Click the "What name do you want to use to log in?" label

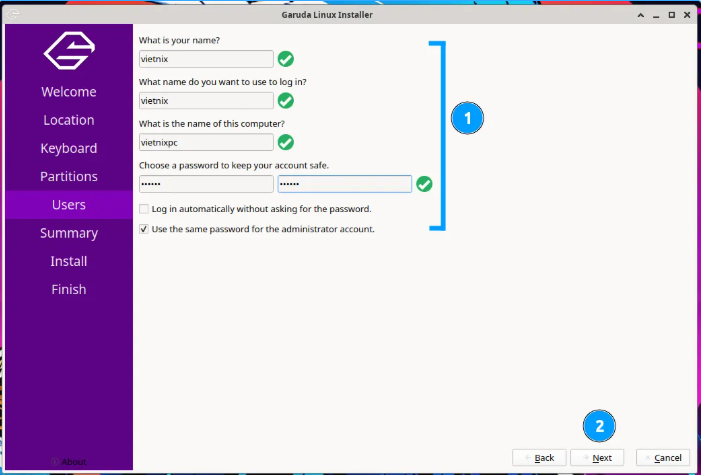[x=223, y=82]
